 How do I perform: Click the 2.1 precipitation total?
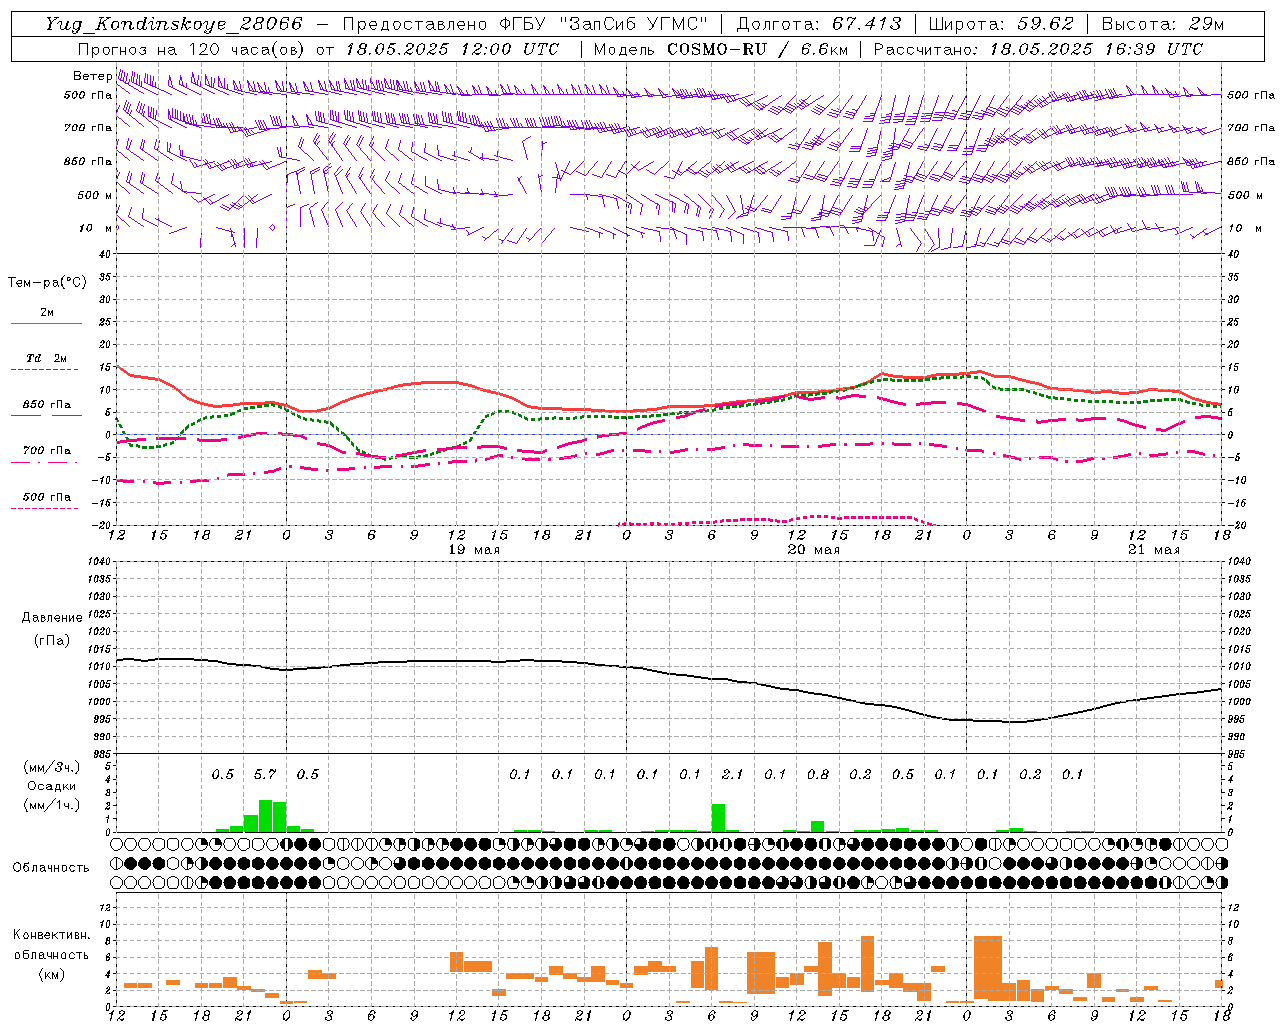click(x=732, y=774)
